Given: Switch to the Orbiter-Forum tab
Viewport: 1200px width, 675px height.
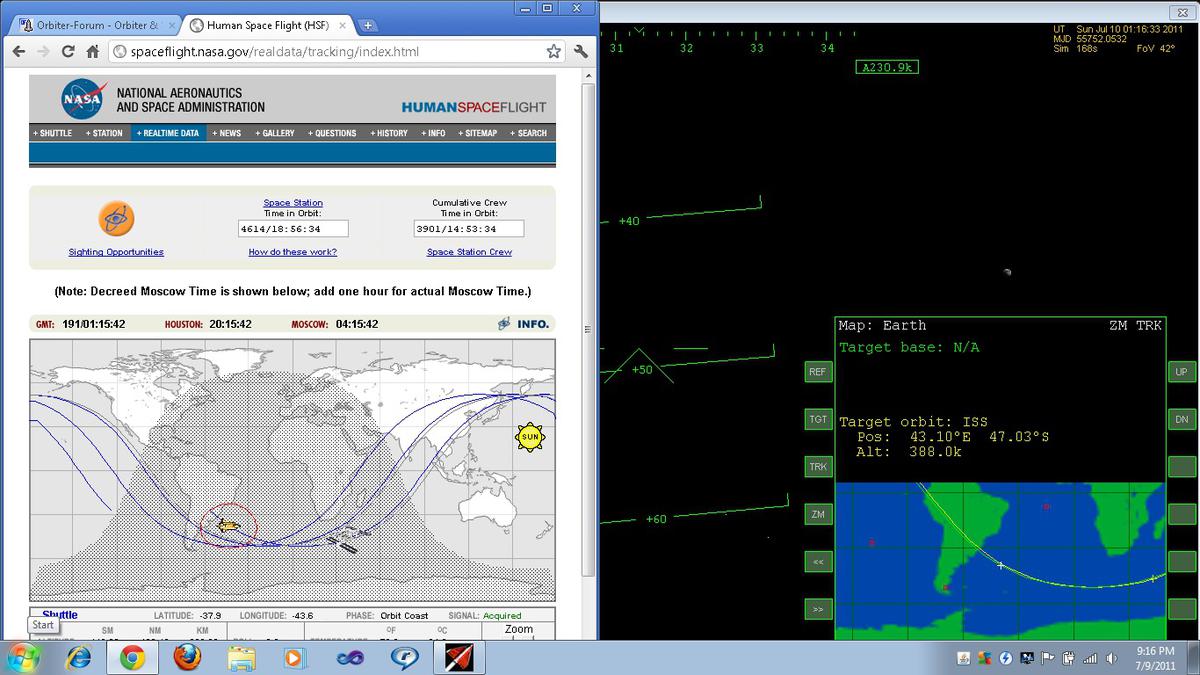Looking at the screenshot, I should tap(95, 25).
